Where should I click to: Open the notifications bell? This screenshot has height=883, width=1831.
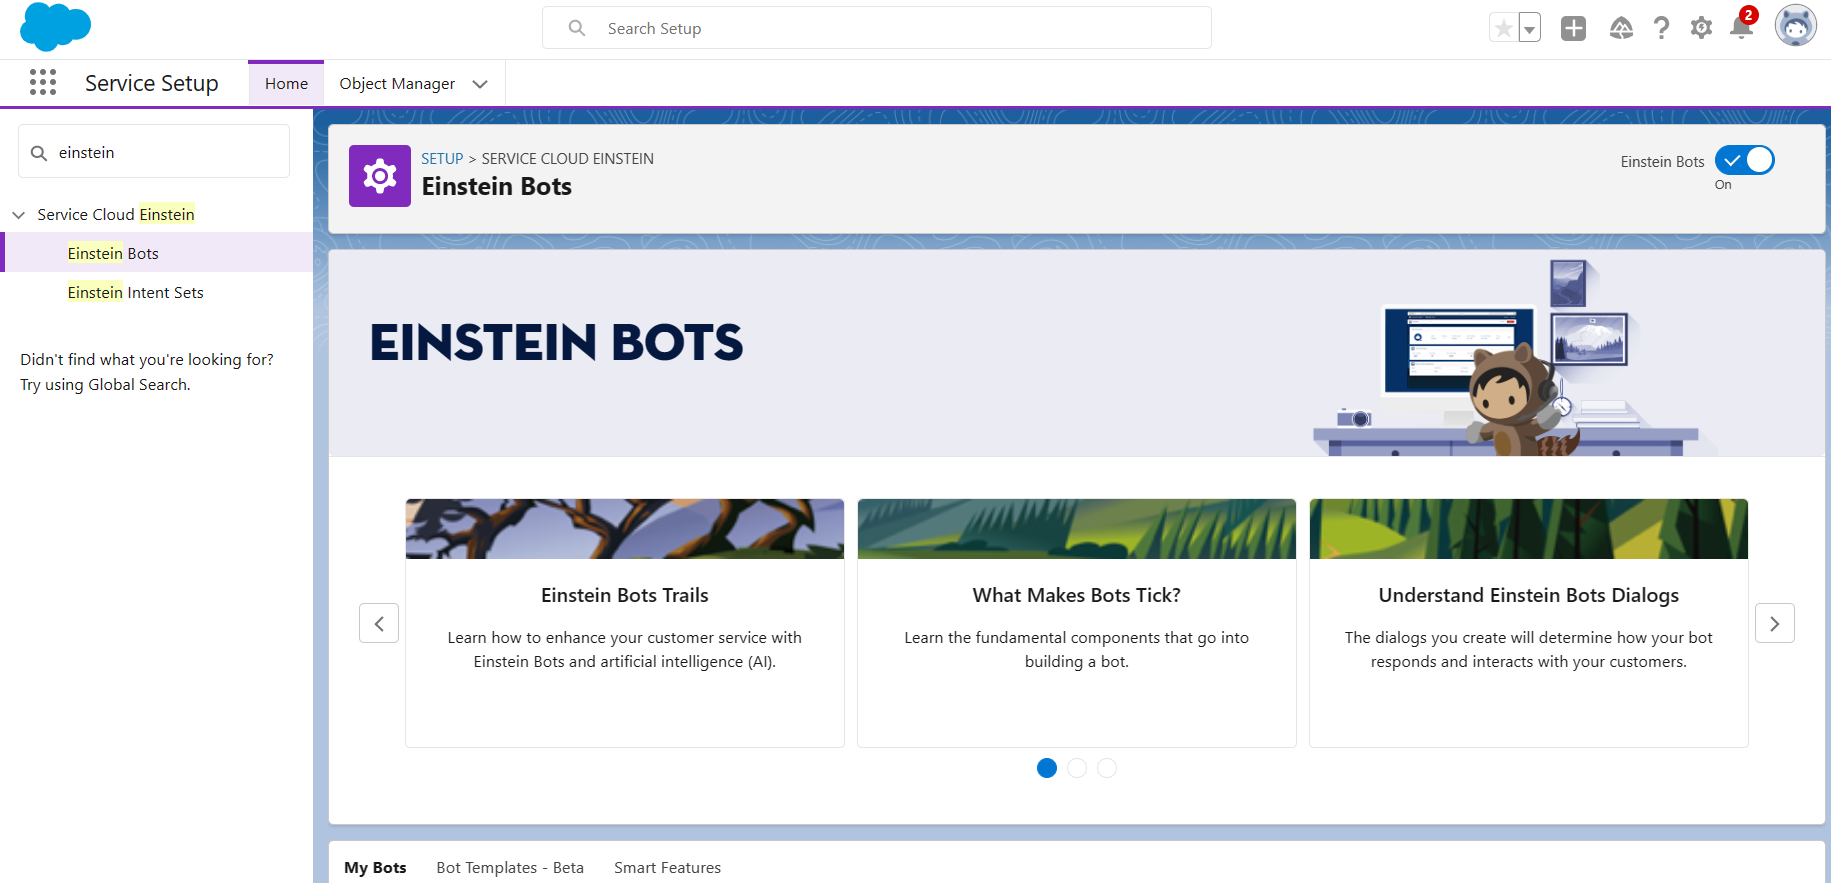point(1741,28)
